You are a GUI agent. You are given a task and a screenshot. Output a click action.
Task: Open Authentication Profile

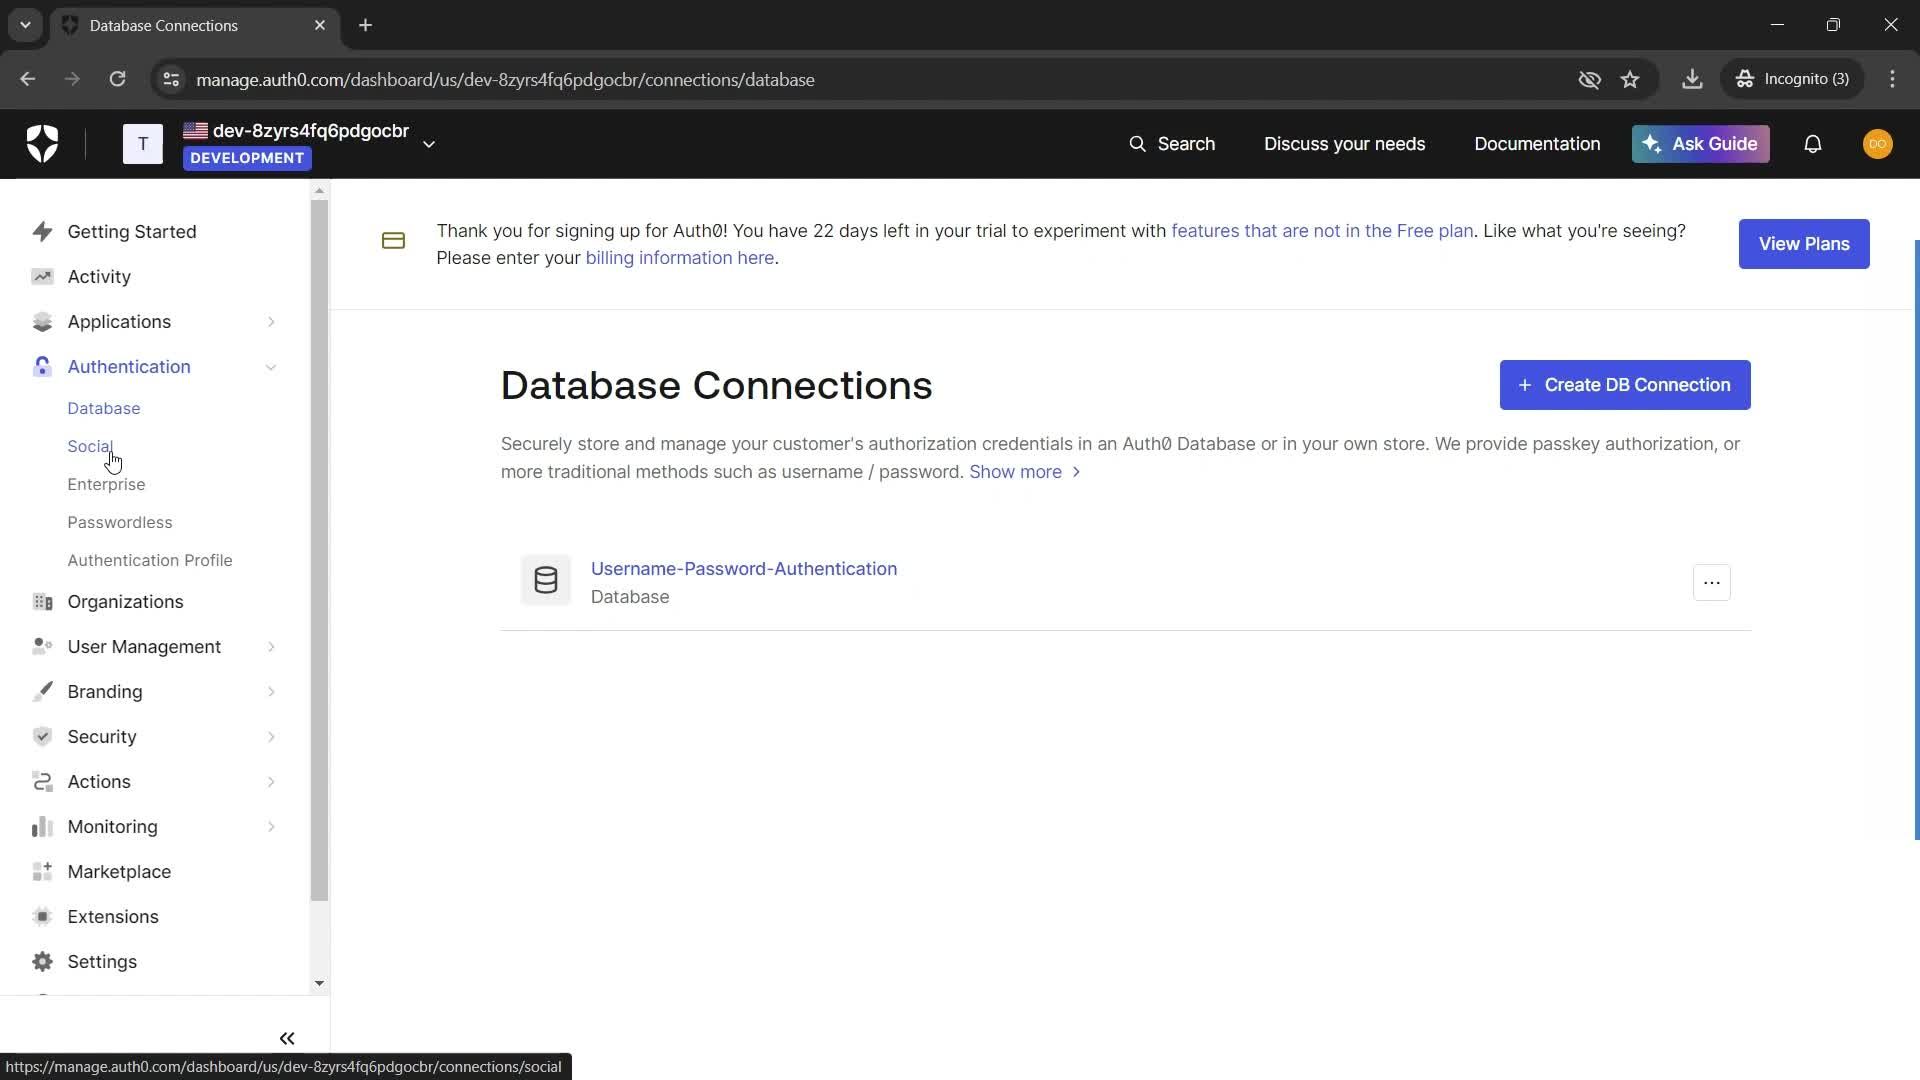click(150, 560)
